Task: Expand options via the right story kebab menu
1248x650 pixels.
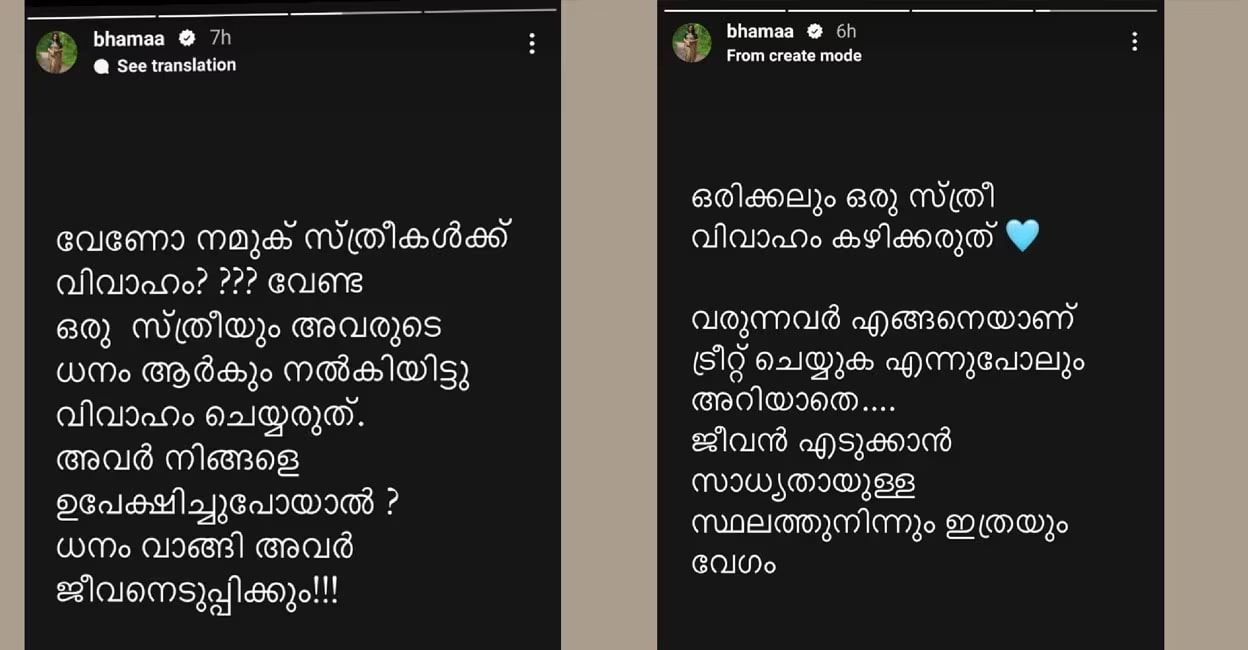Action: click(1133, 42)
